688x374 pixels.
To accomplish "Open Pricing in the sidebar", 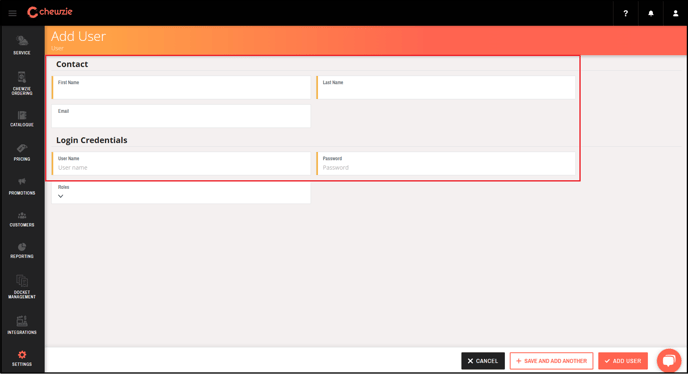I will (22, 152).
